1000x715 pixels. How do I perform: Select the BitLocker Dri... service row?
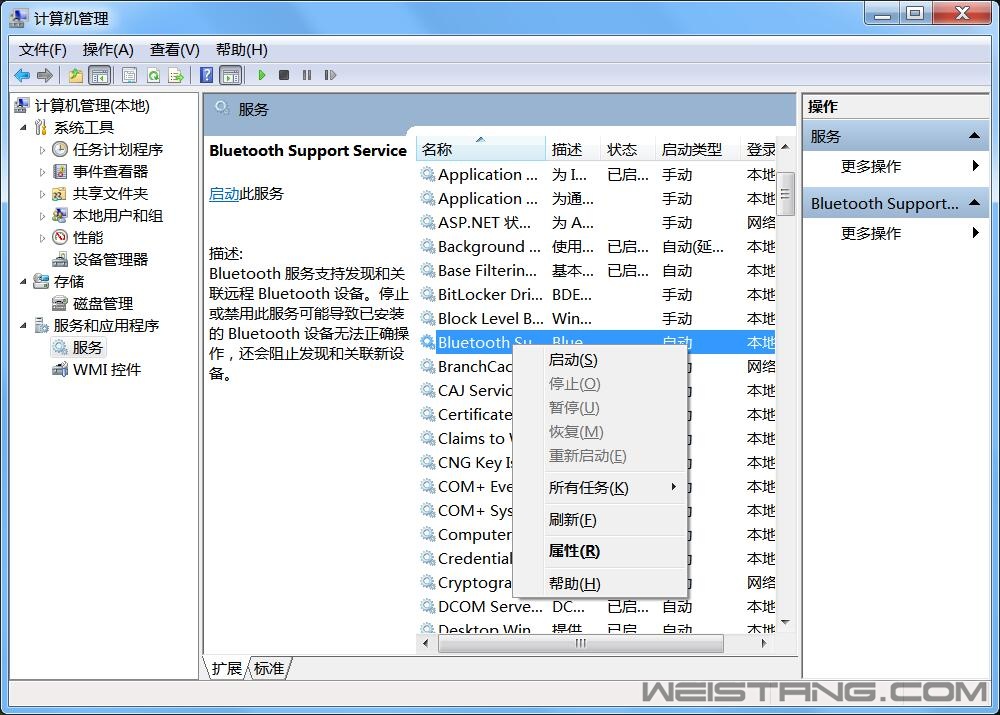pyautogui.click(x=597, y=295)
